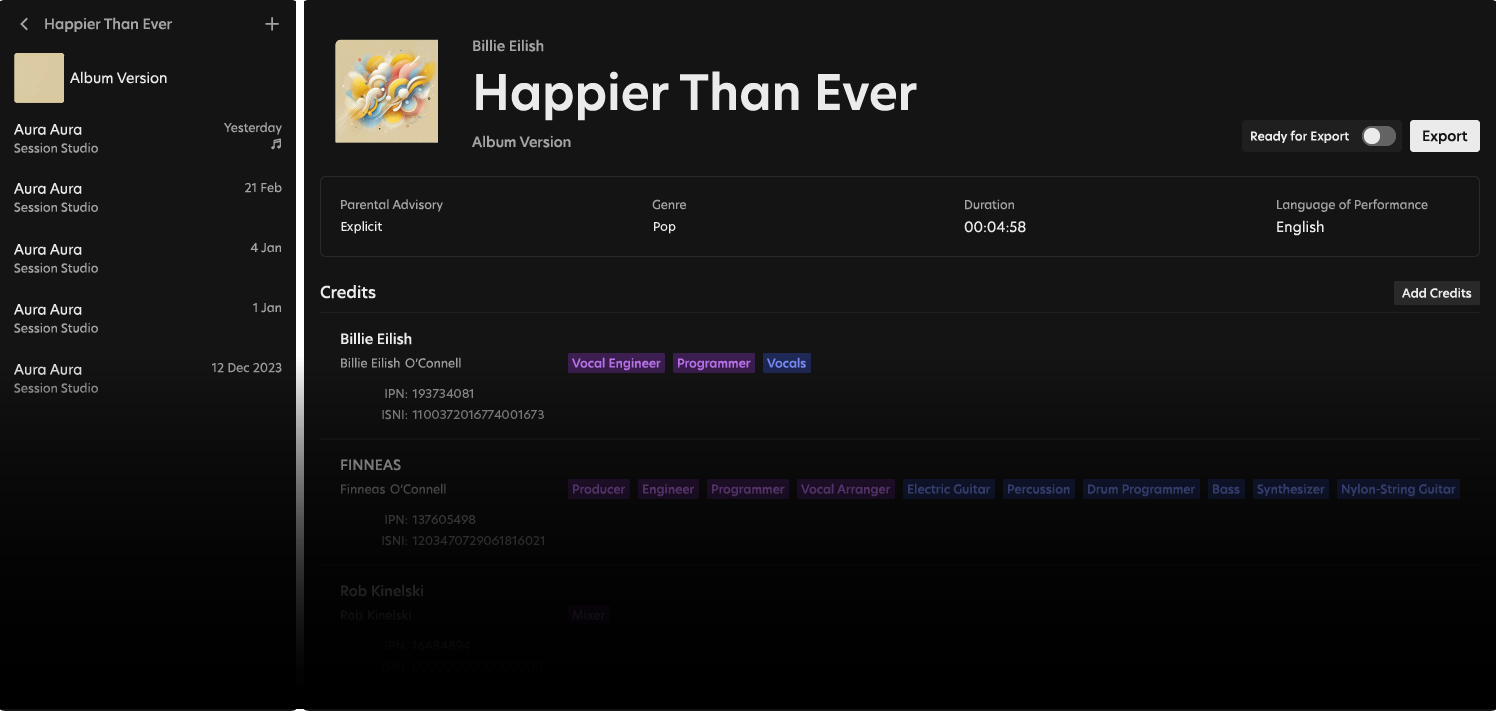Select the Drum Programmer tag

(1141, 489)
